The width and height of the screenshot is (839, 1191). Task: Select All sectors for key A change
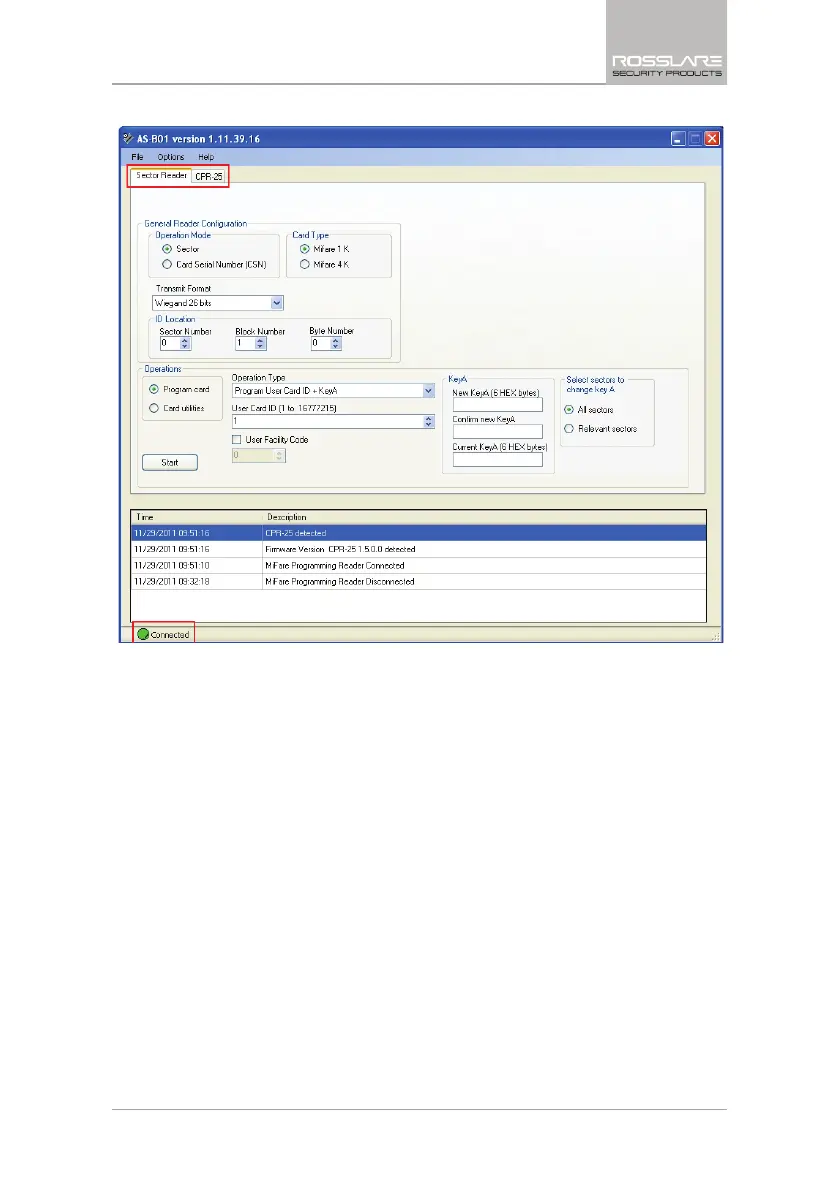click(x=569, y=409)
